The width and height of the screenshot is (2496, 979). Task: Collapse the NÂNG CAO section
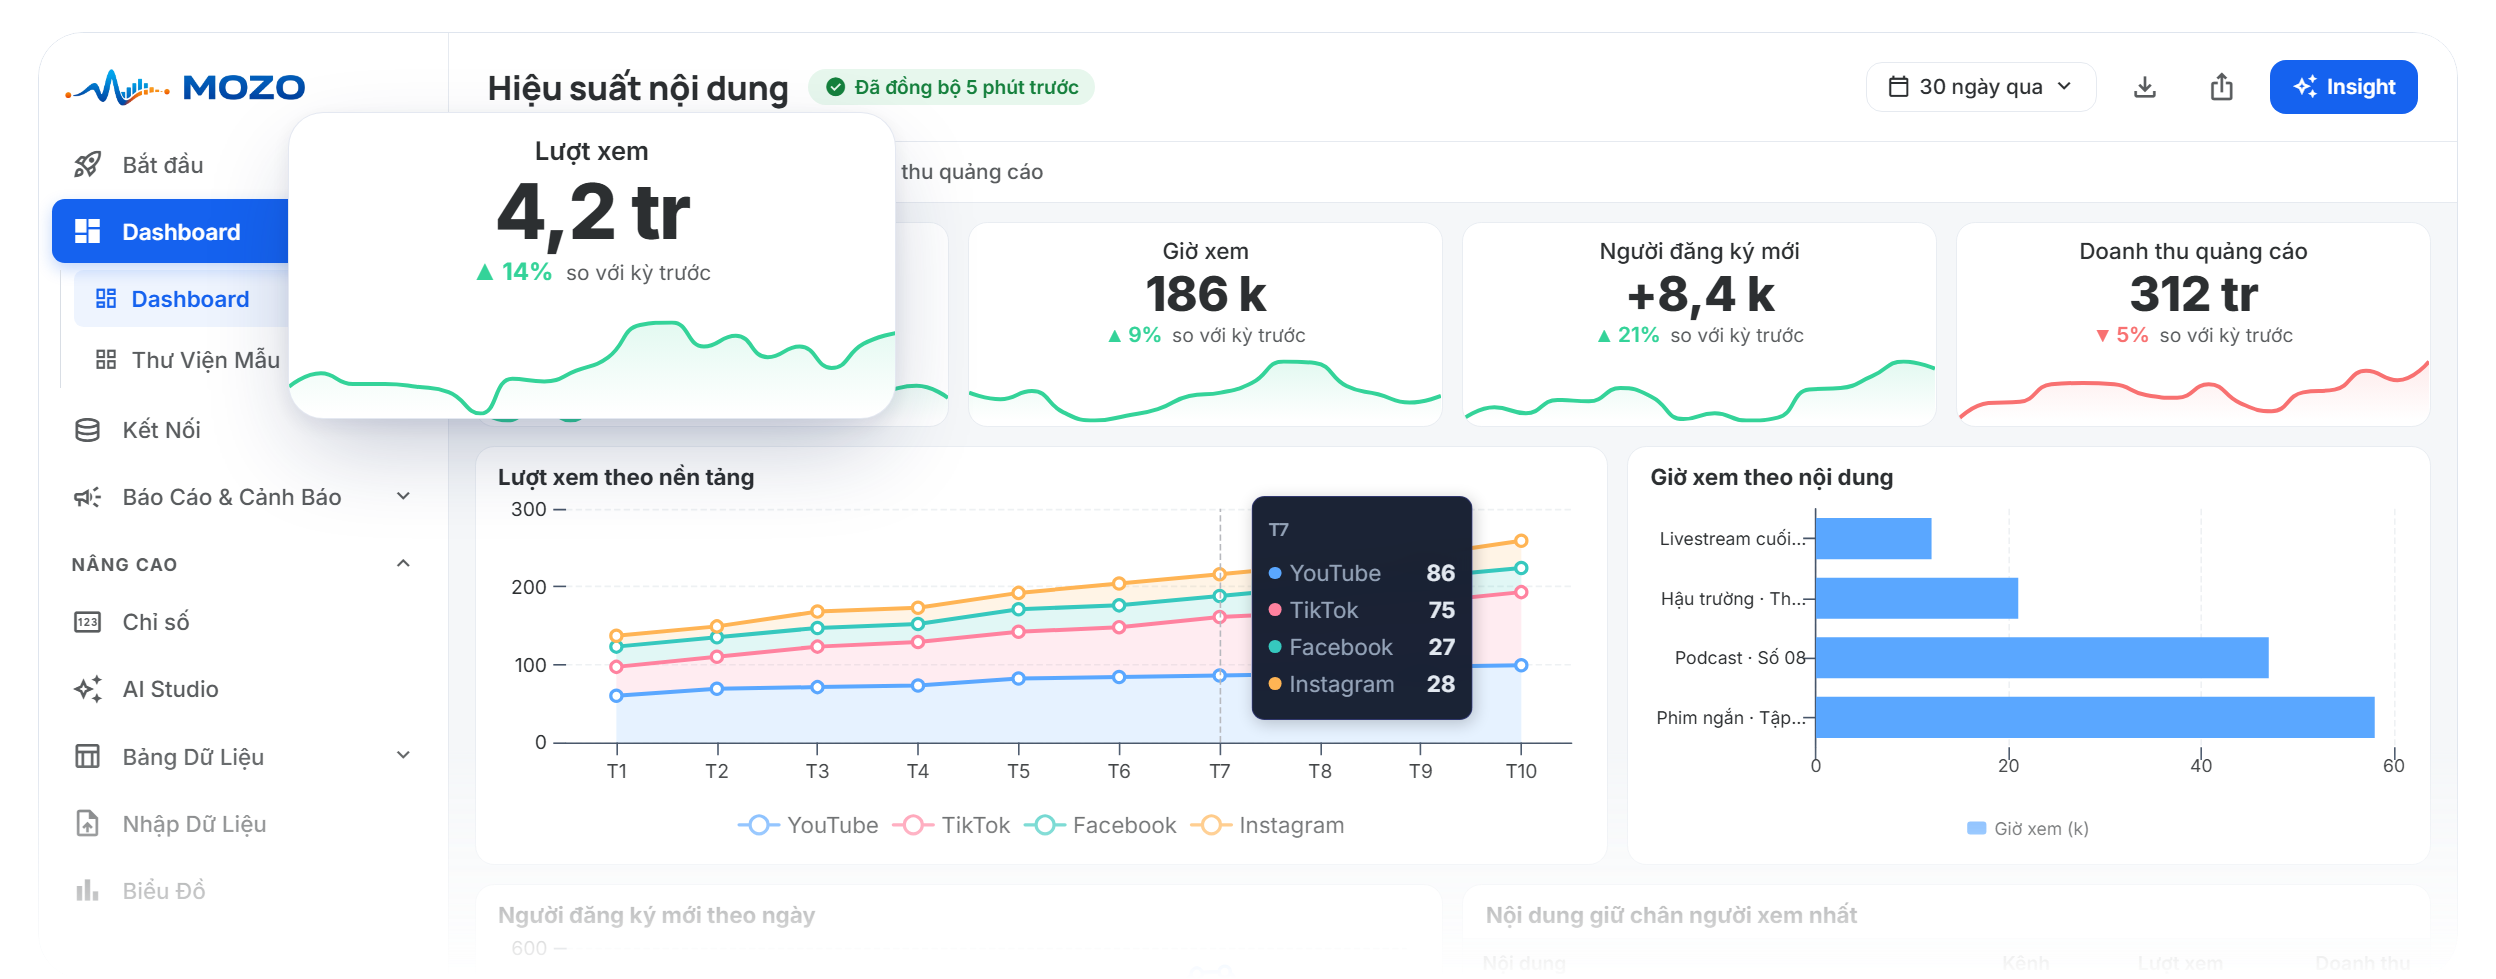click(x=404, y=563)
